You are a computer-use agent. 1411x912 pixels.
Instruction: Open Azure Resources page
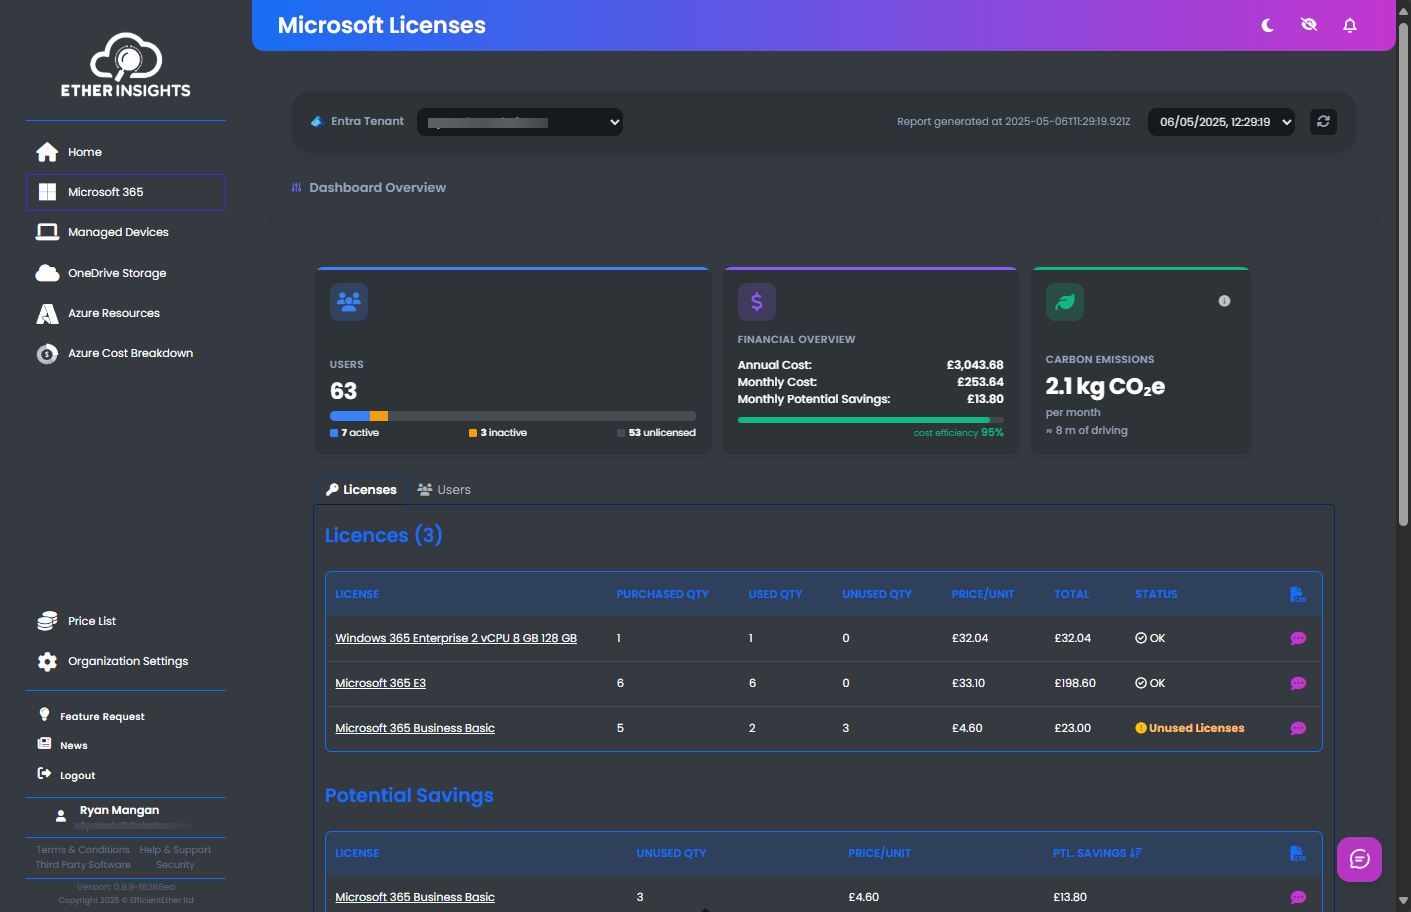(126, 313)
